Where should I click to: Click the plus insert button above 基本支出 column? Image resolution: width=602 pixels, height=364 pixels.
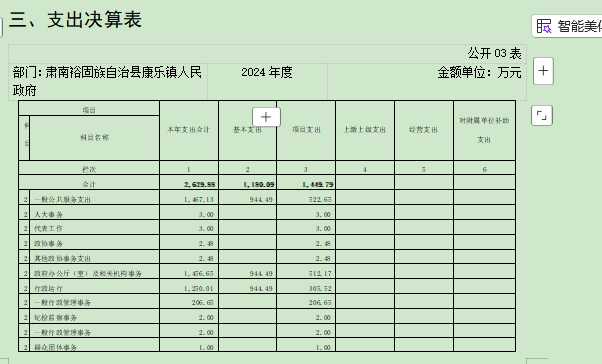click(x=266, y=117)
